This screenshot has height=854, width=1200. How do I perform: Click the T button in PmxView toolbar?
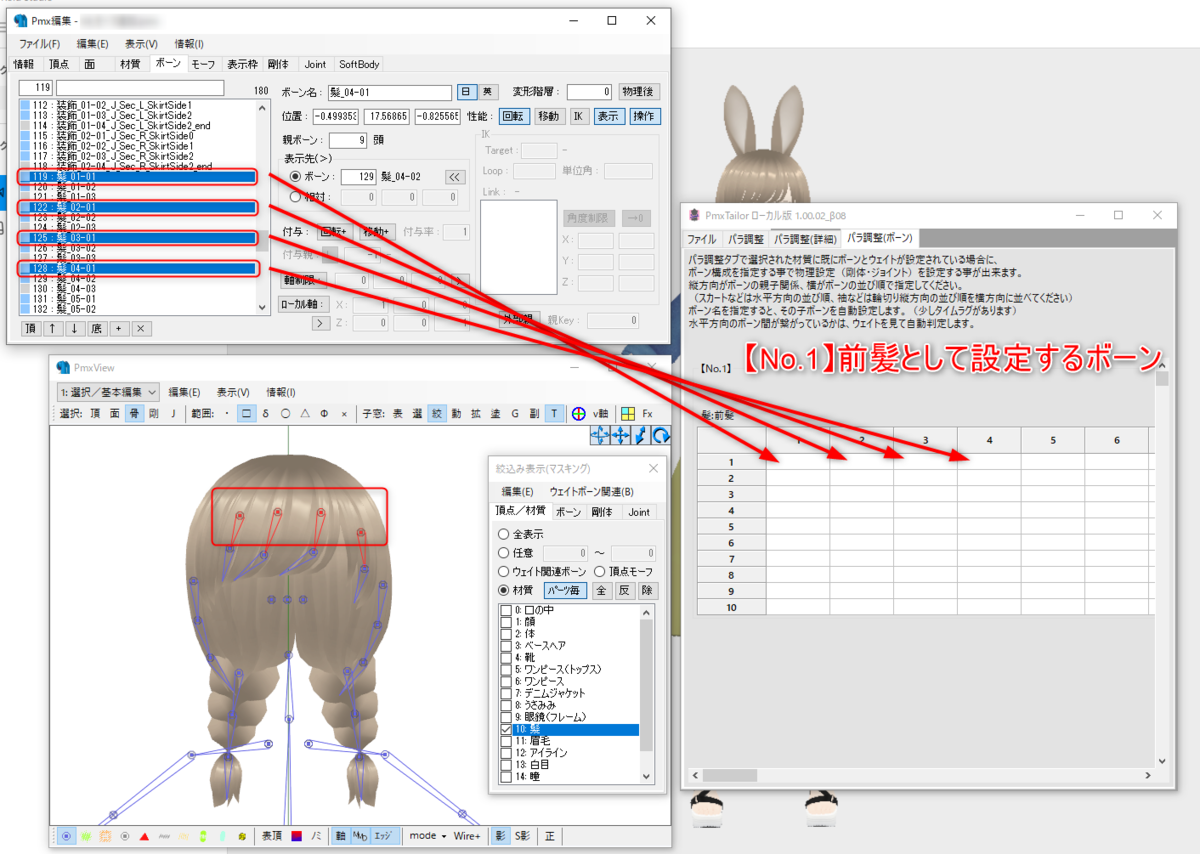[554, 414]
